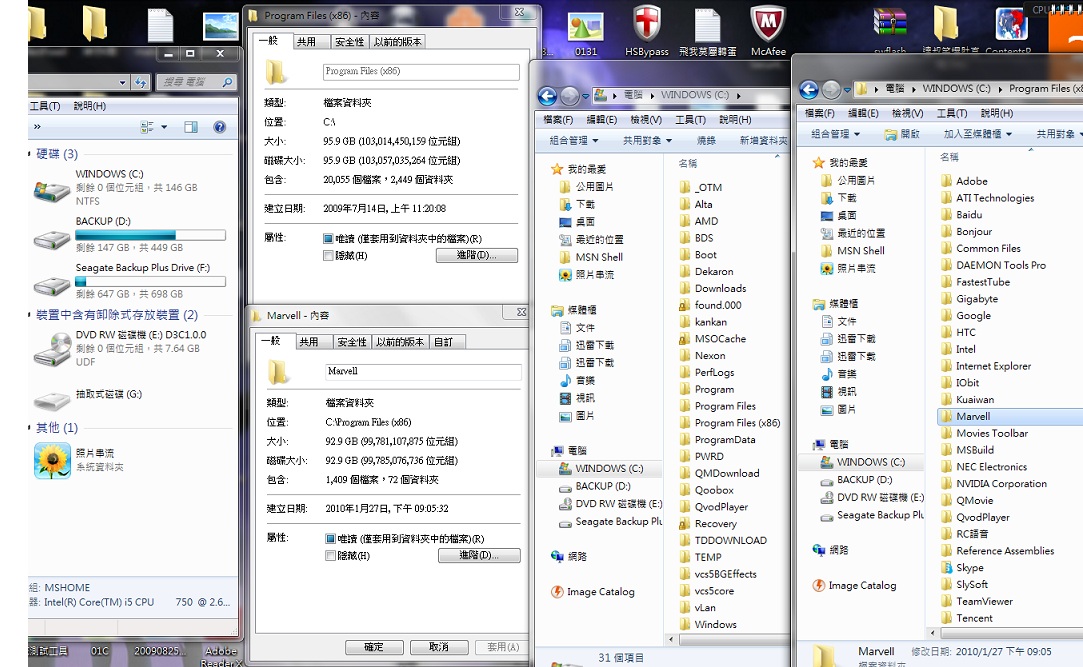Open the File menu in WINDOWS (C:) window
This screenshot has height=667, width=1083.
[558, 119]
